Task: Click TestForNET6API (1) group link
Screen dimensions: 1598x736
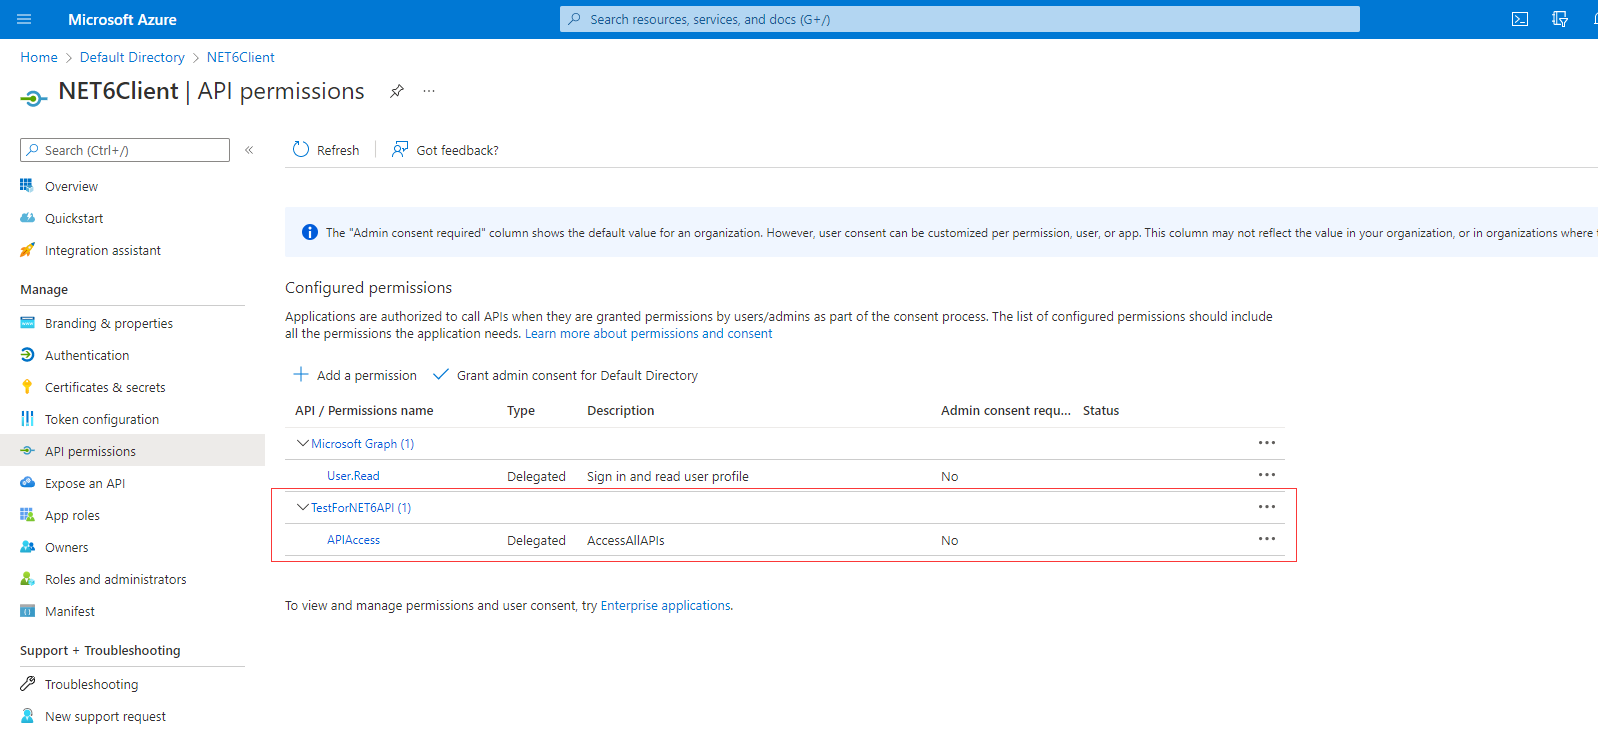Action: [x=361, y=508]
